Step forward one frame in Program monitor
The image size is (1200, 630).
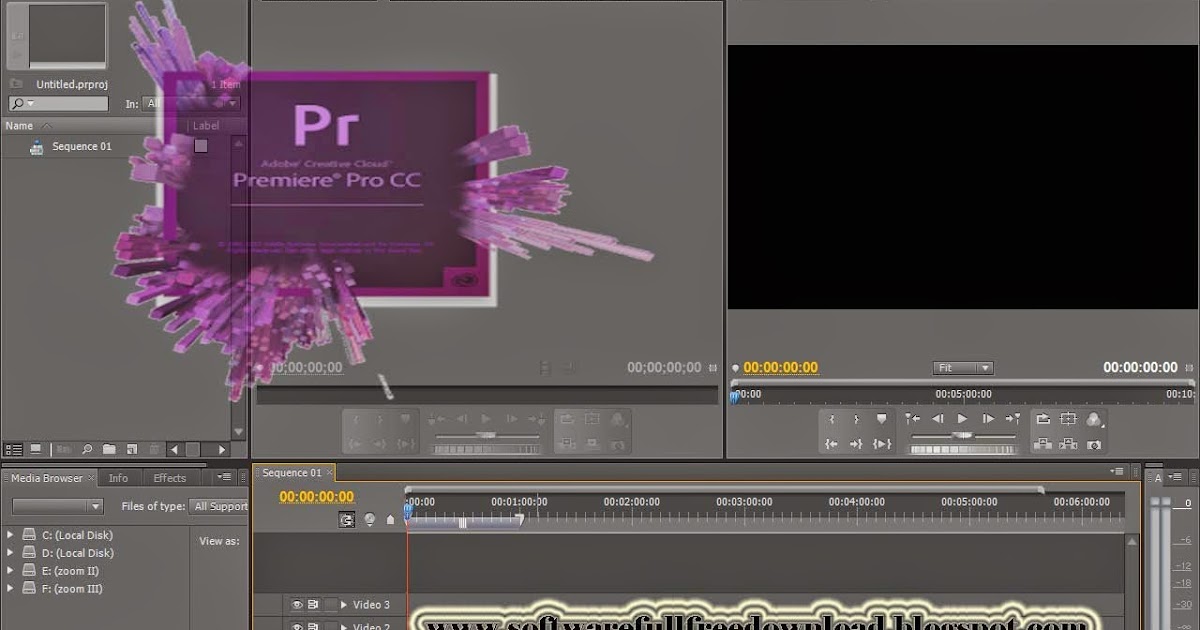(x=988, y=419)
